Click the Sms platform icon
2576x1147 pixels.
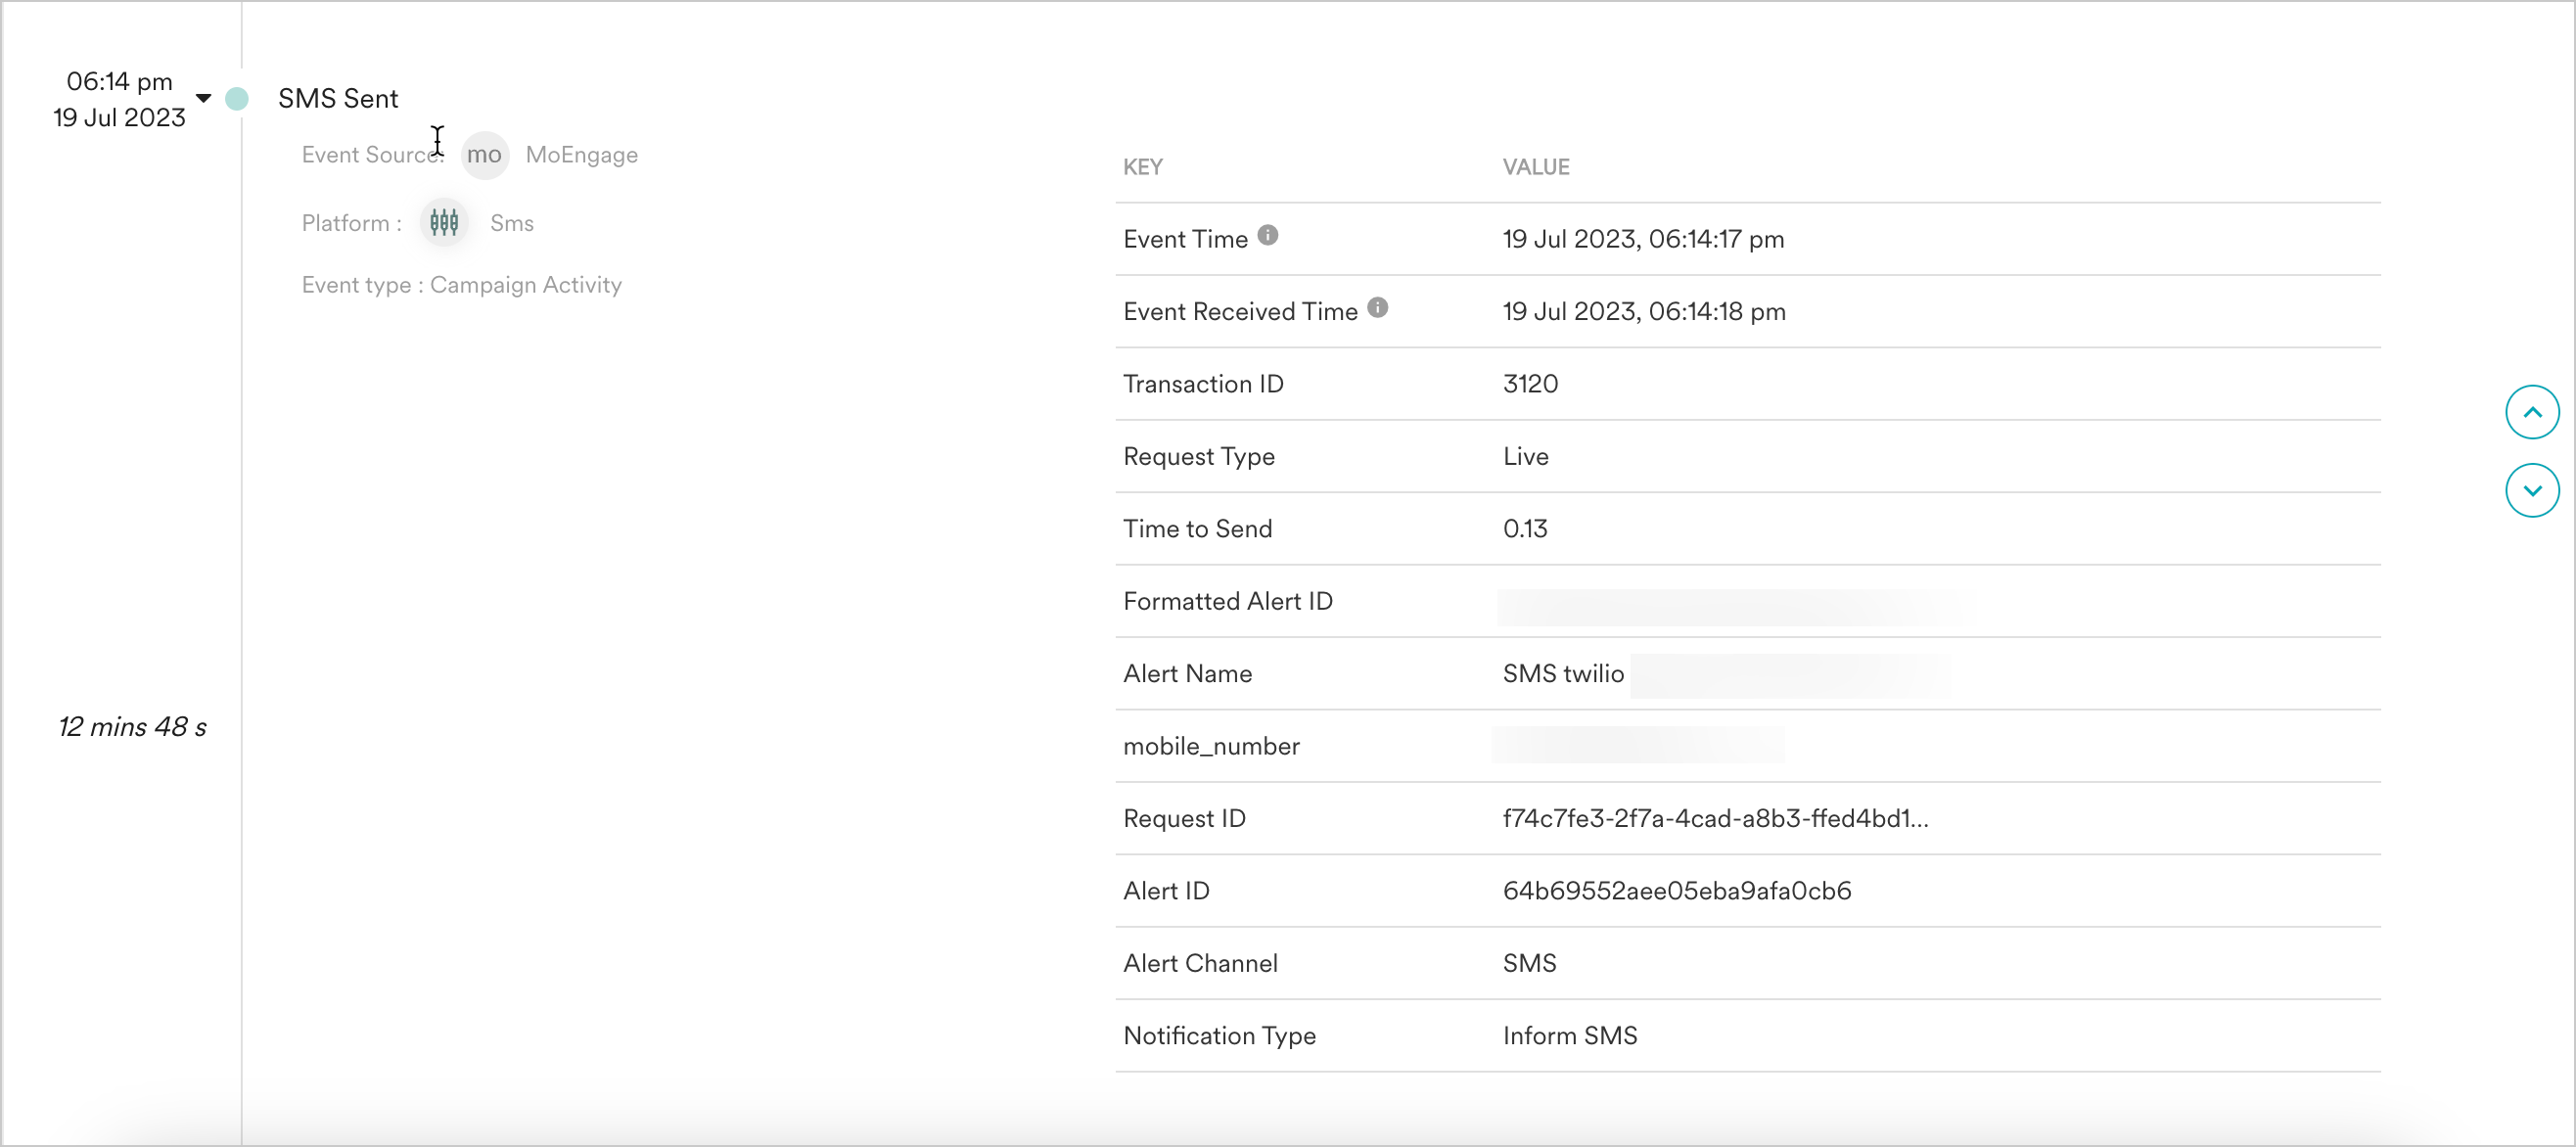coord(444,222)
